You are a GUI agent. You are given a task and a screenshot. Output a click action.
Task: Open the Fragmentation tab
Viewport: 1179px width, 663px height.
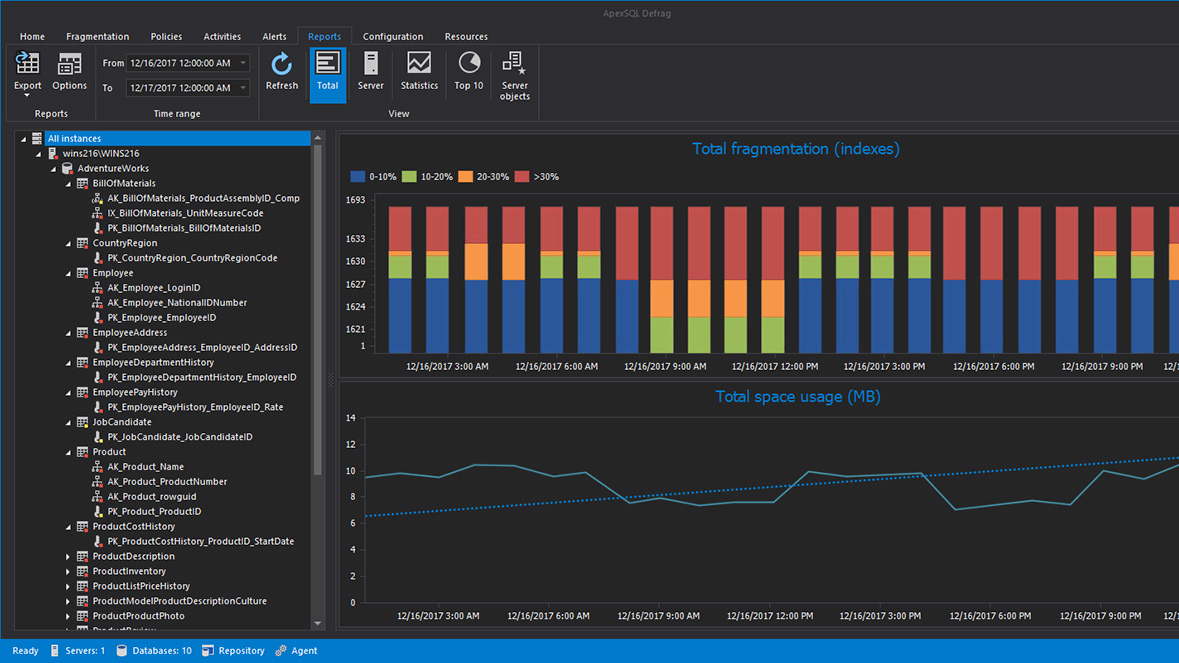pos(97,36)
